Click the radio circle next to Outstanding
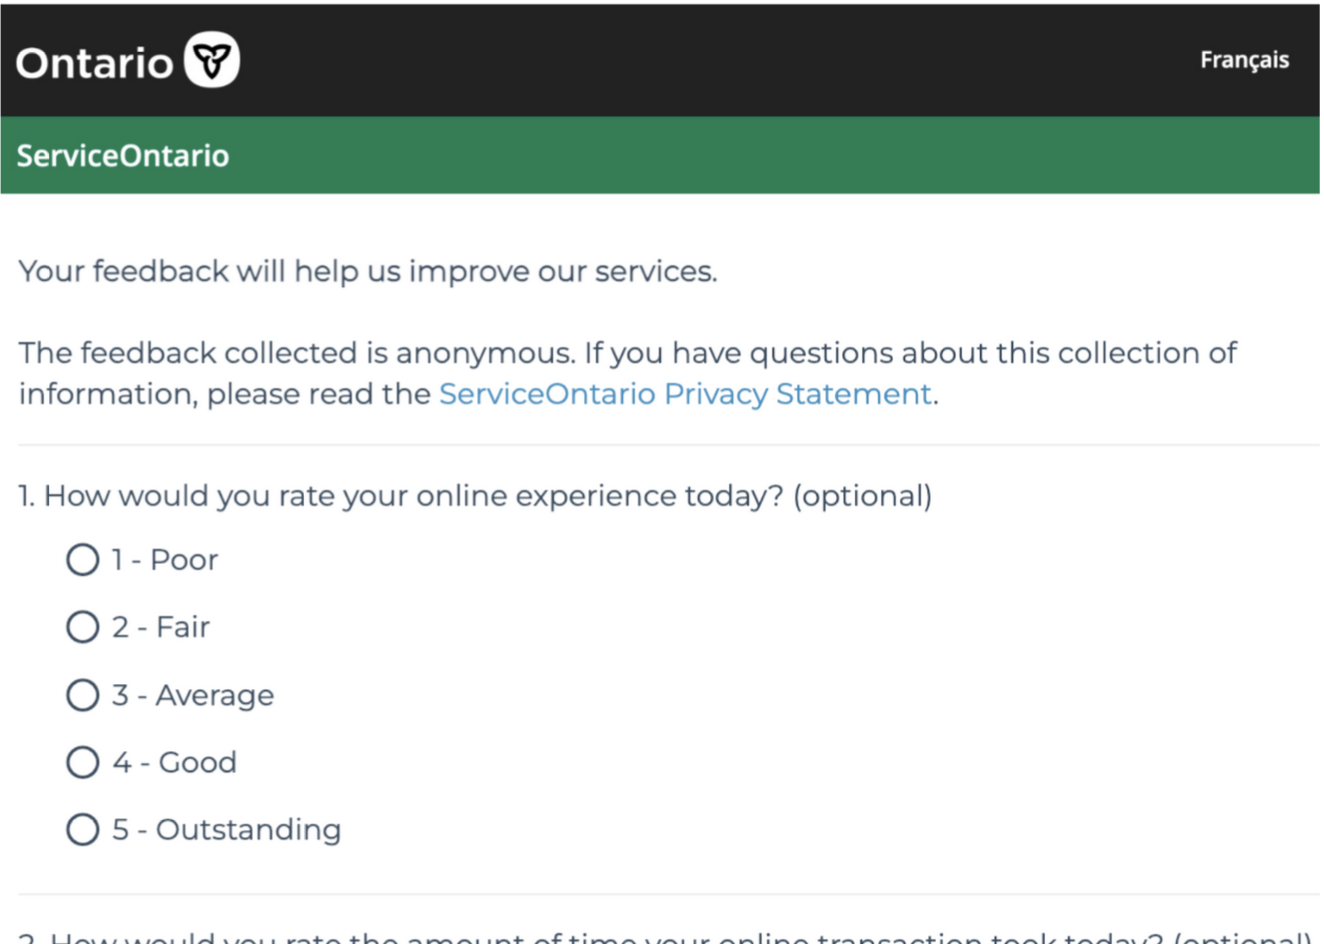1324x944 pixels. 83,829
